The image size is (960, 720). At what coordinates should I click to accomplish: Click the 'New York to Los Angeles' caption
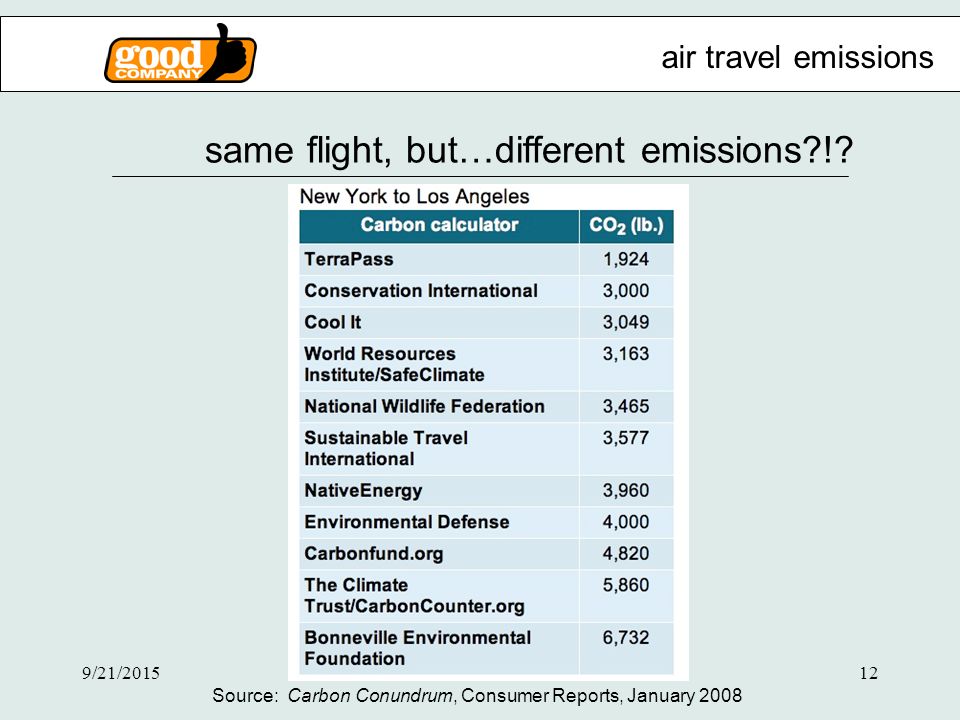coord(414,197)
